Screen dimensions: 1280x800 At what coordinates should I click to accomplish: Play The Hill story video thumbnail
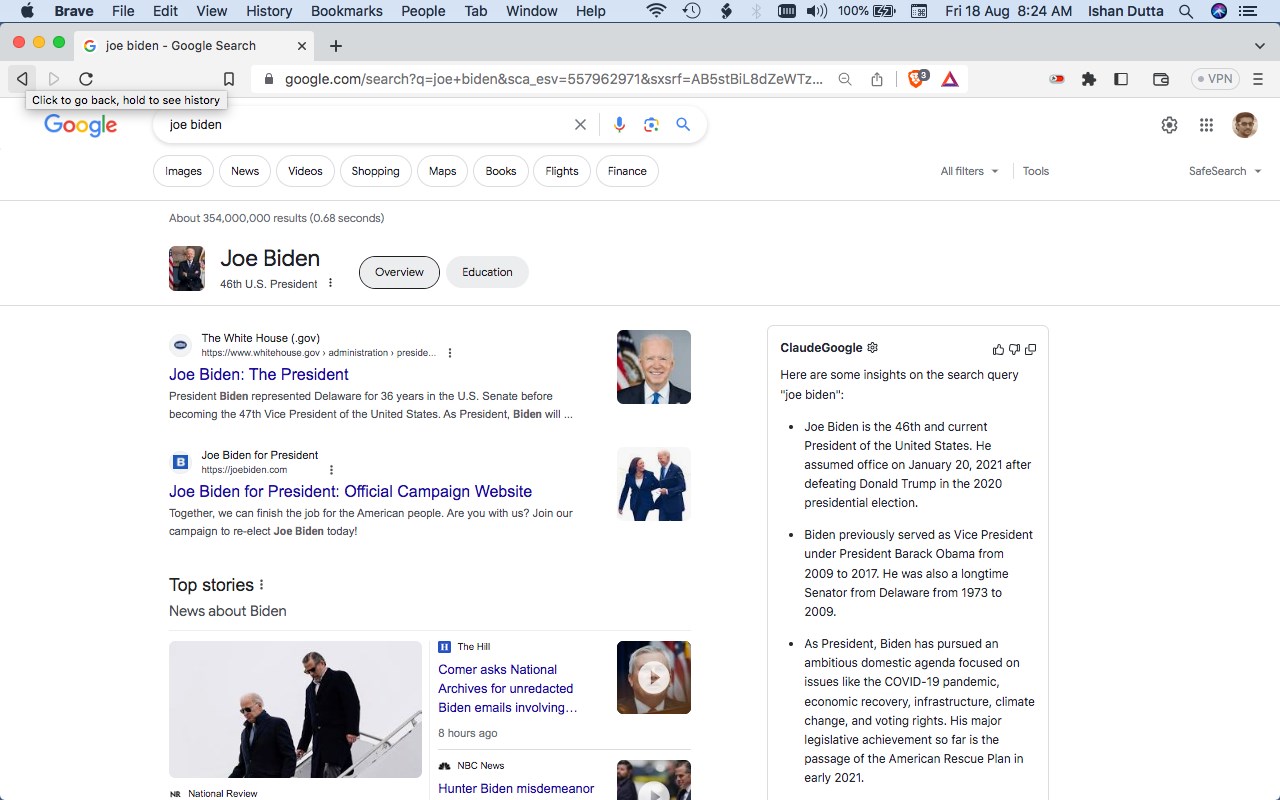(x=654, y=677)
